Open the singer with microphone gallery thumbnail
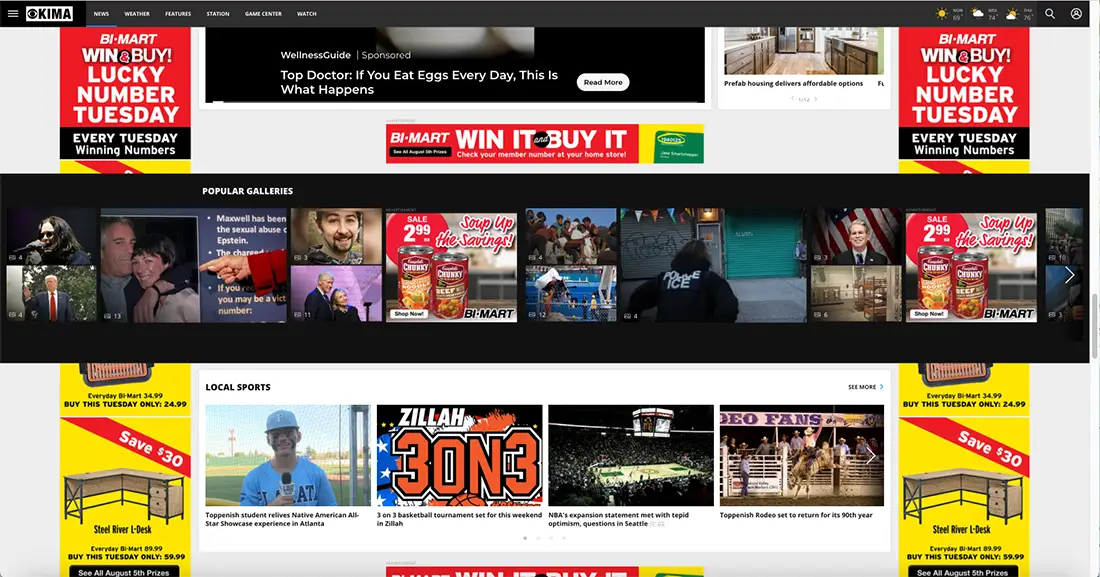Image resolution: width=1100 pixels, height=577 pixels. coord(51,235)
